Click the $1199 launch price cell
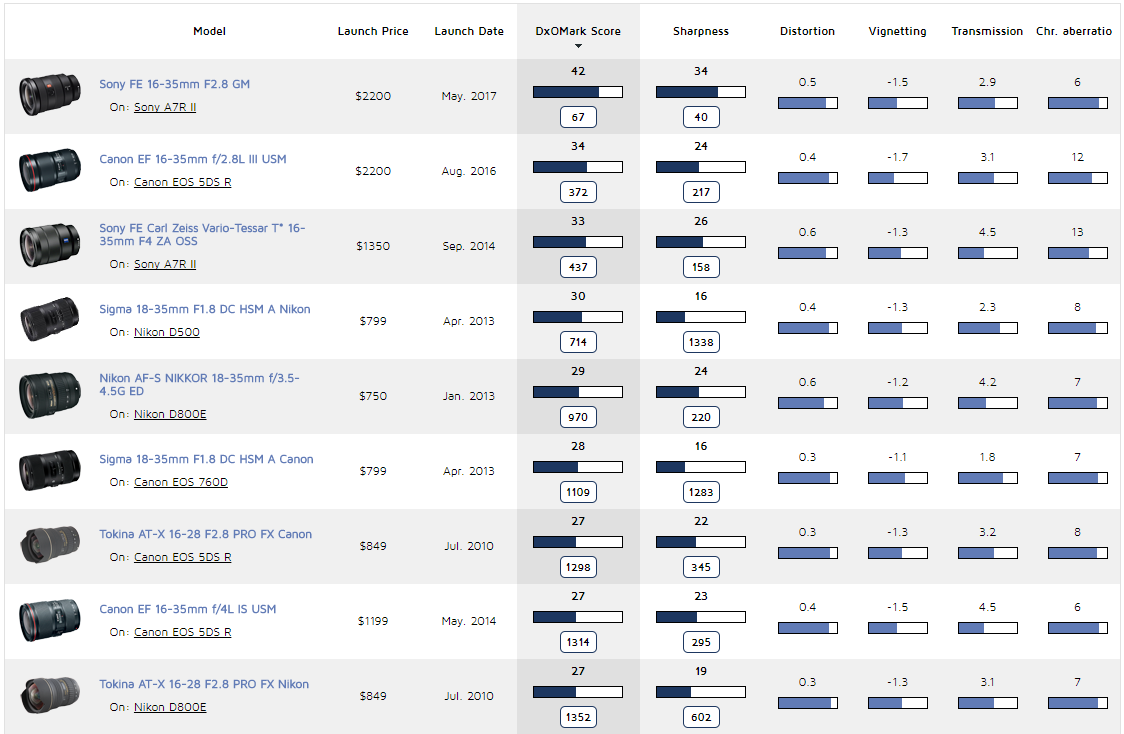 (373, 621)
